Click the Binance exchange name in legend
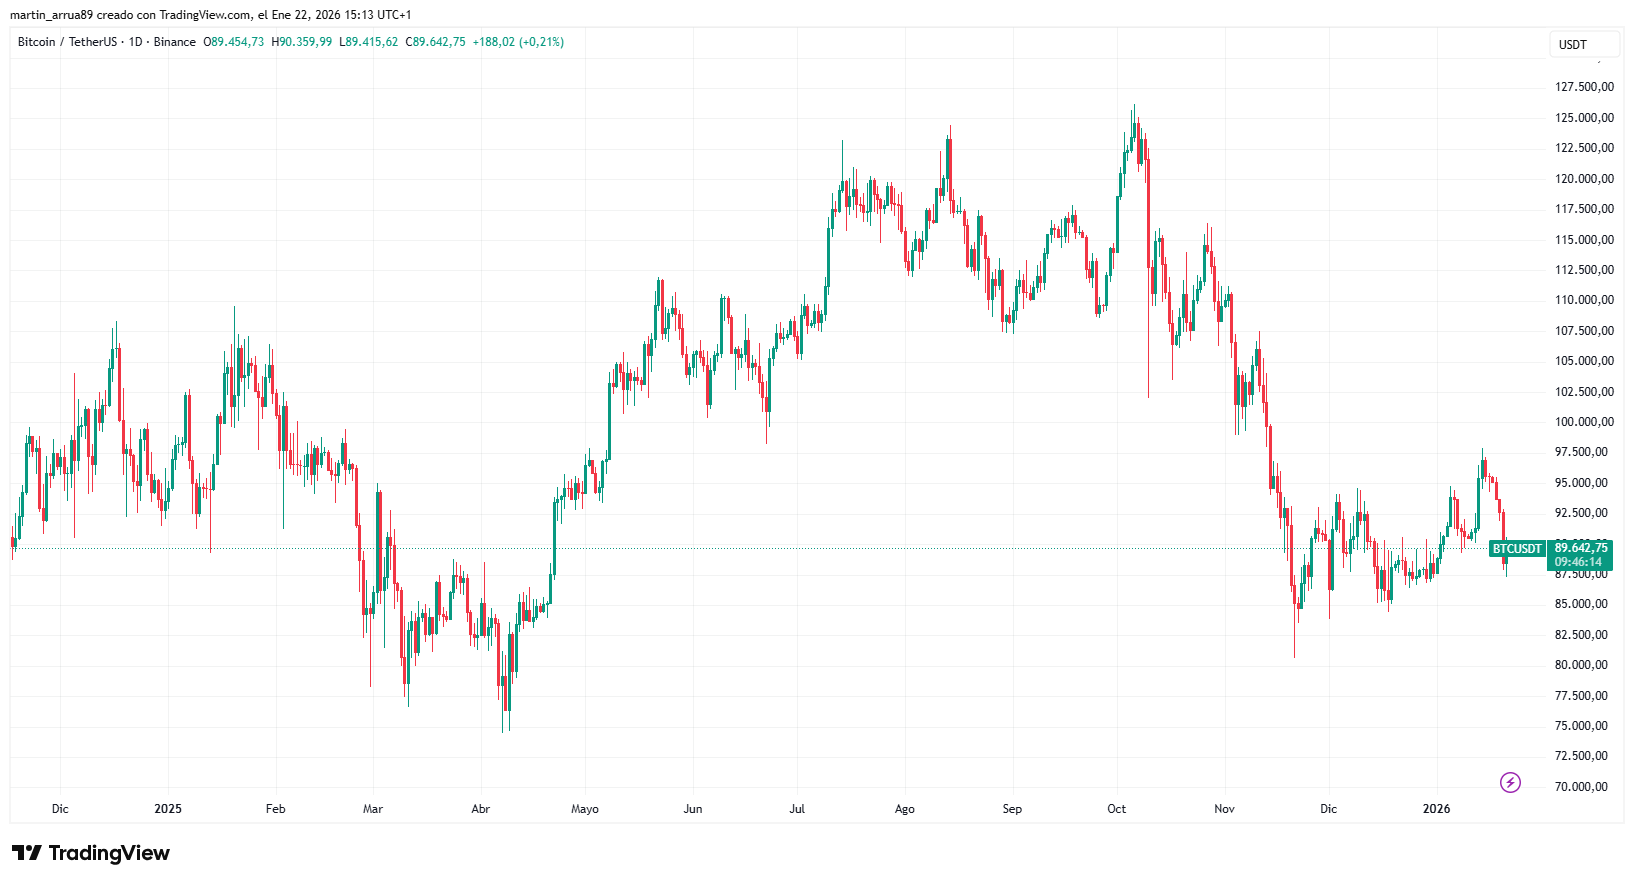1634x883 pixels. (175, 42)
